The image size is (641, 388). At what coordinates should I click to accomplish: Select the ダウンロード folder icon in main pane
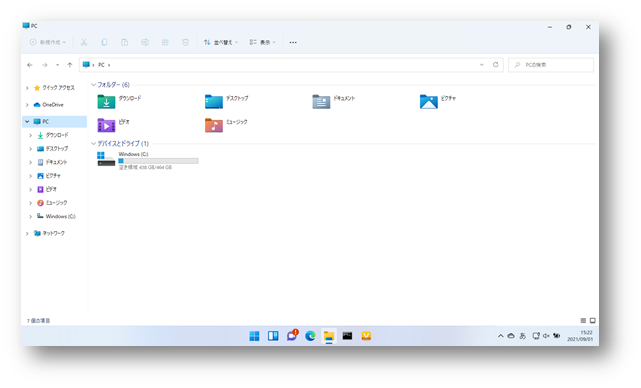[x=106, y=101]
